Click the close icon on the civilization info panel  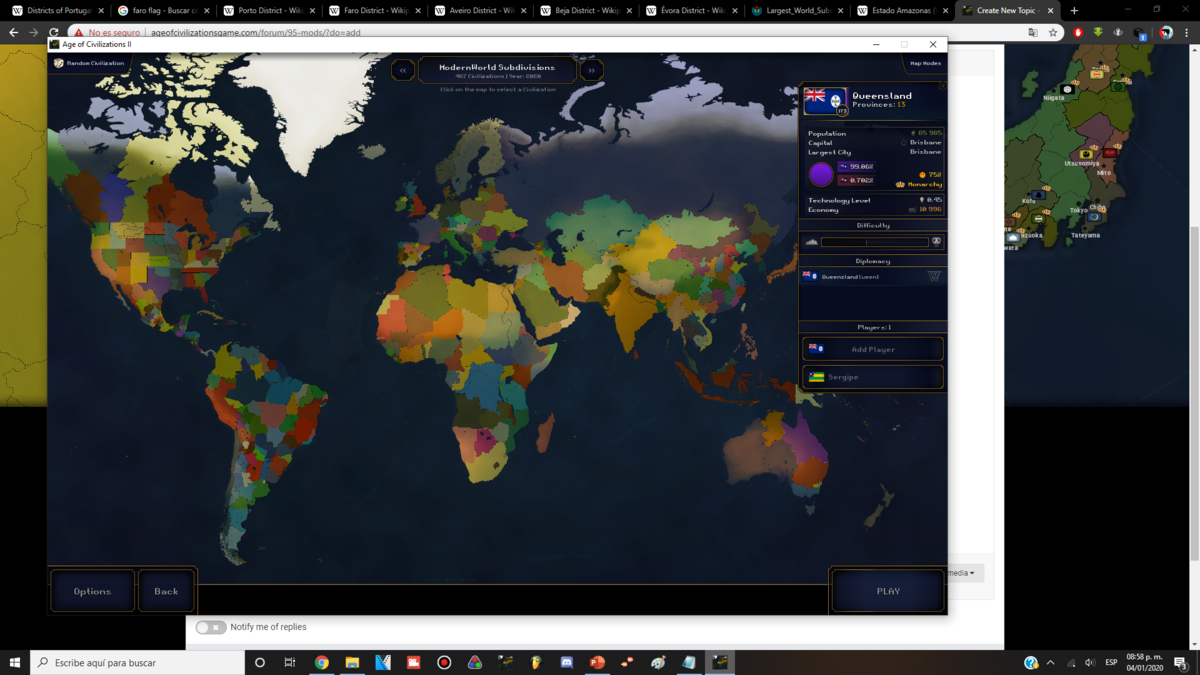click(x=942, y=86)
